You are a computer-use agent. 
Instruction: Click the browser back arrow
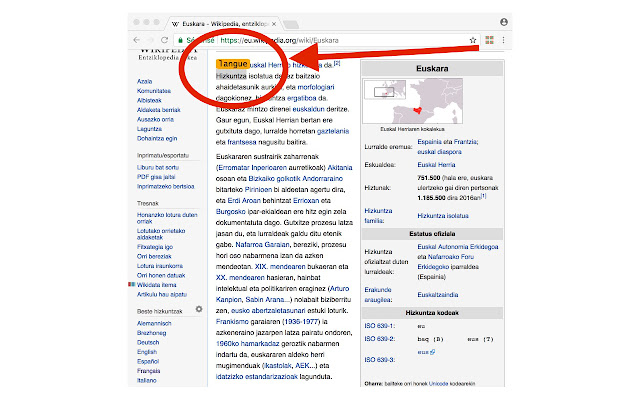[x=136, y=40]
